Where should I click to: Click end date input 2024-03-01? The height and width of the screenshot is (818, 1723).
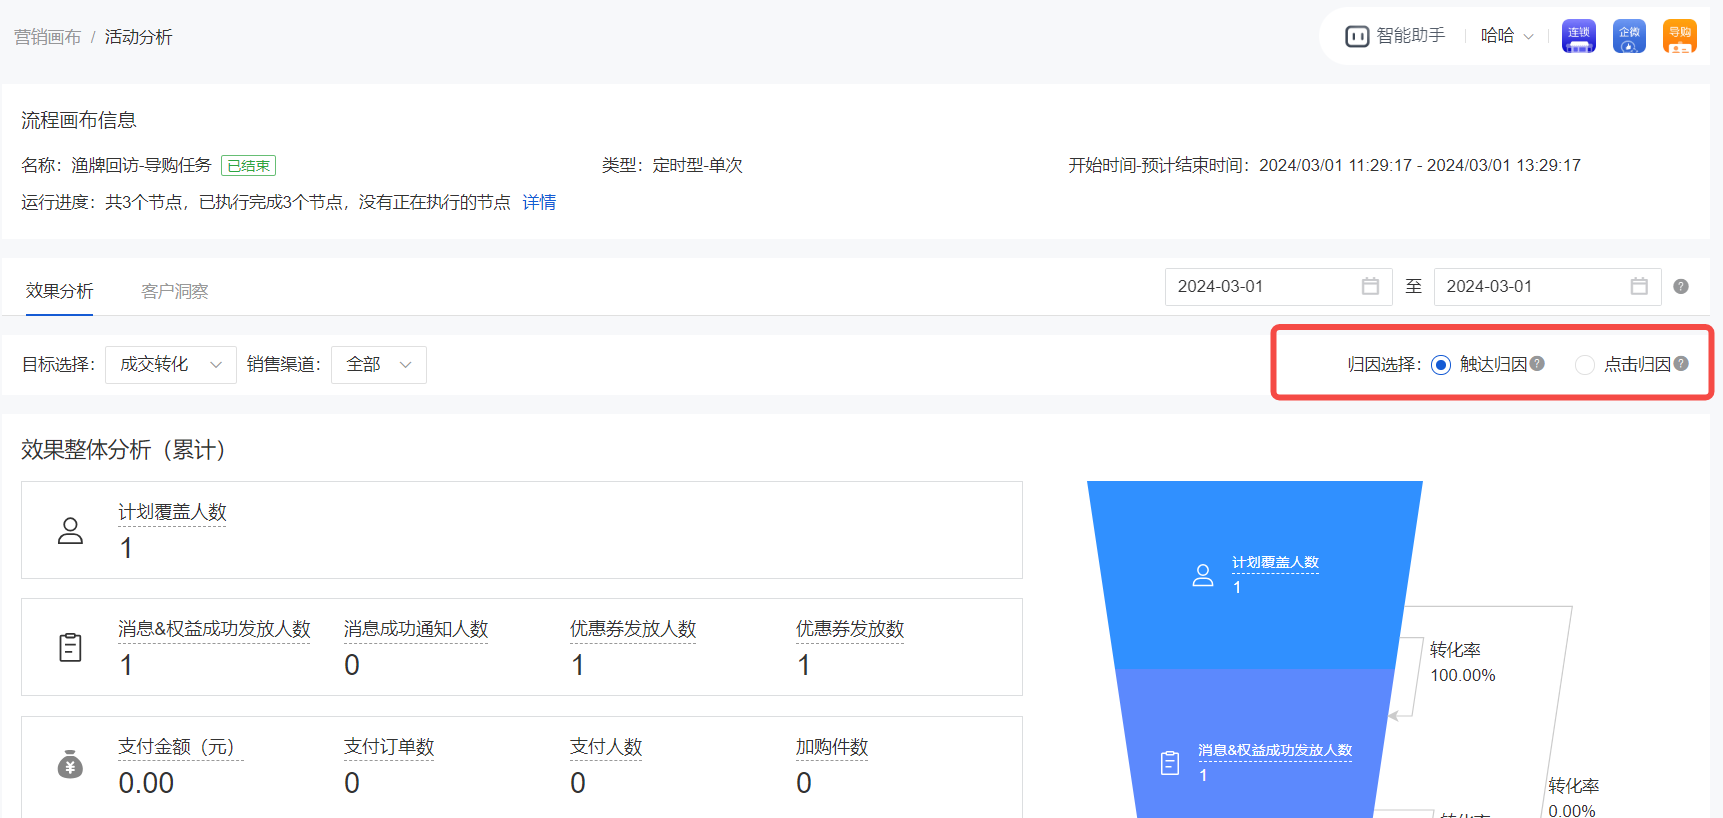click(1547, 287)
